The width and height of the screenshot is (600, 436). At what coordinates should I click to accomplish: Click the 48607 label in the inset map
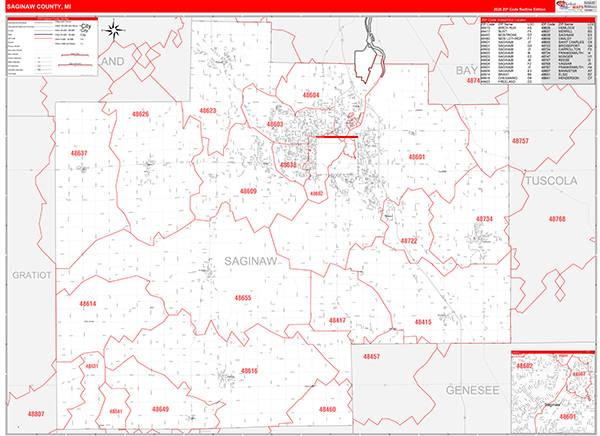pos(579,374)
